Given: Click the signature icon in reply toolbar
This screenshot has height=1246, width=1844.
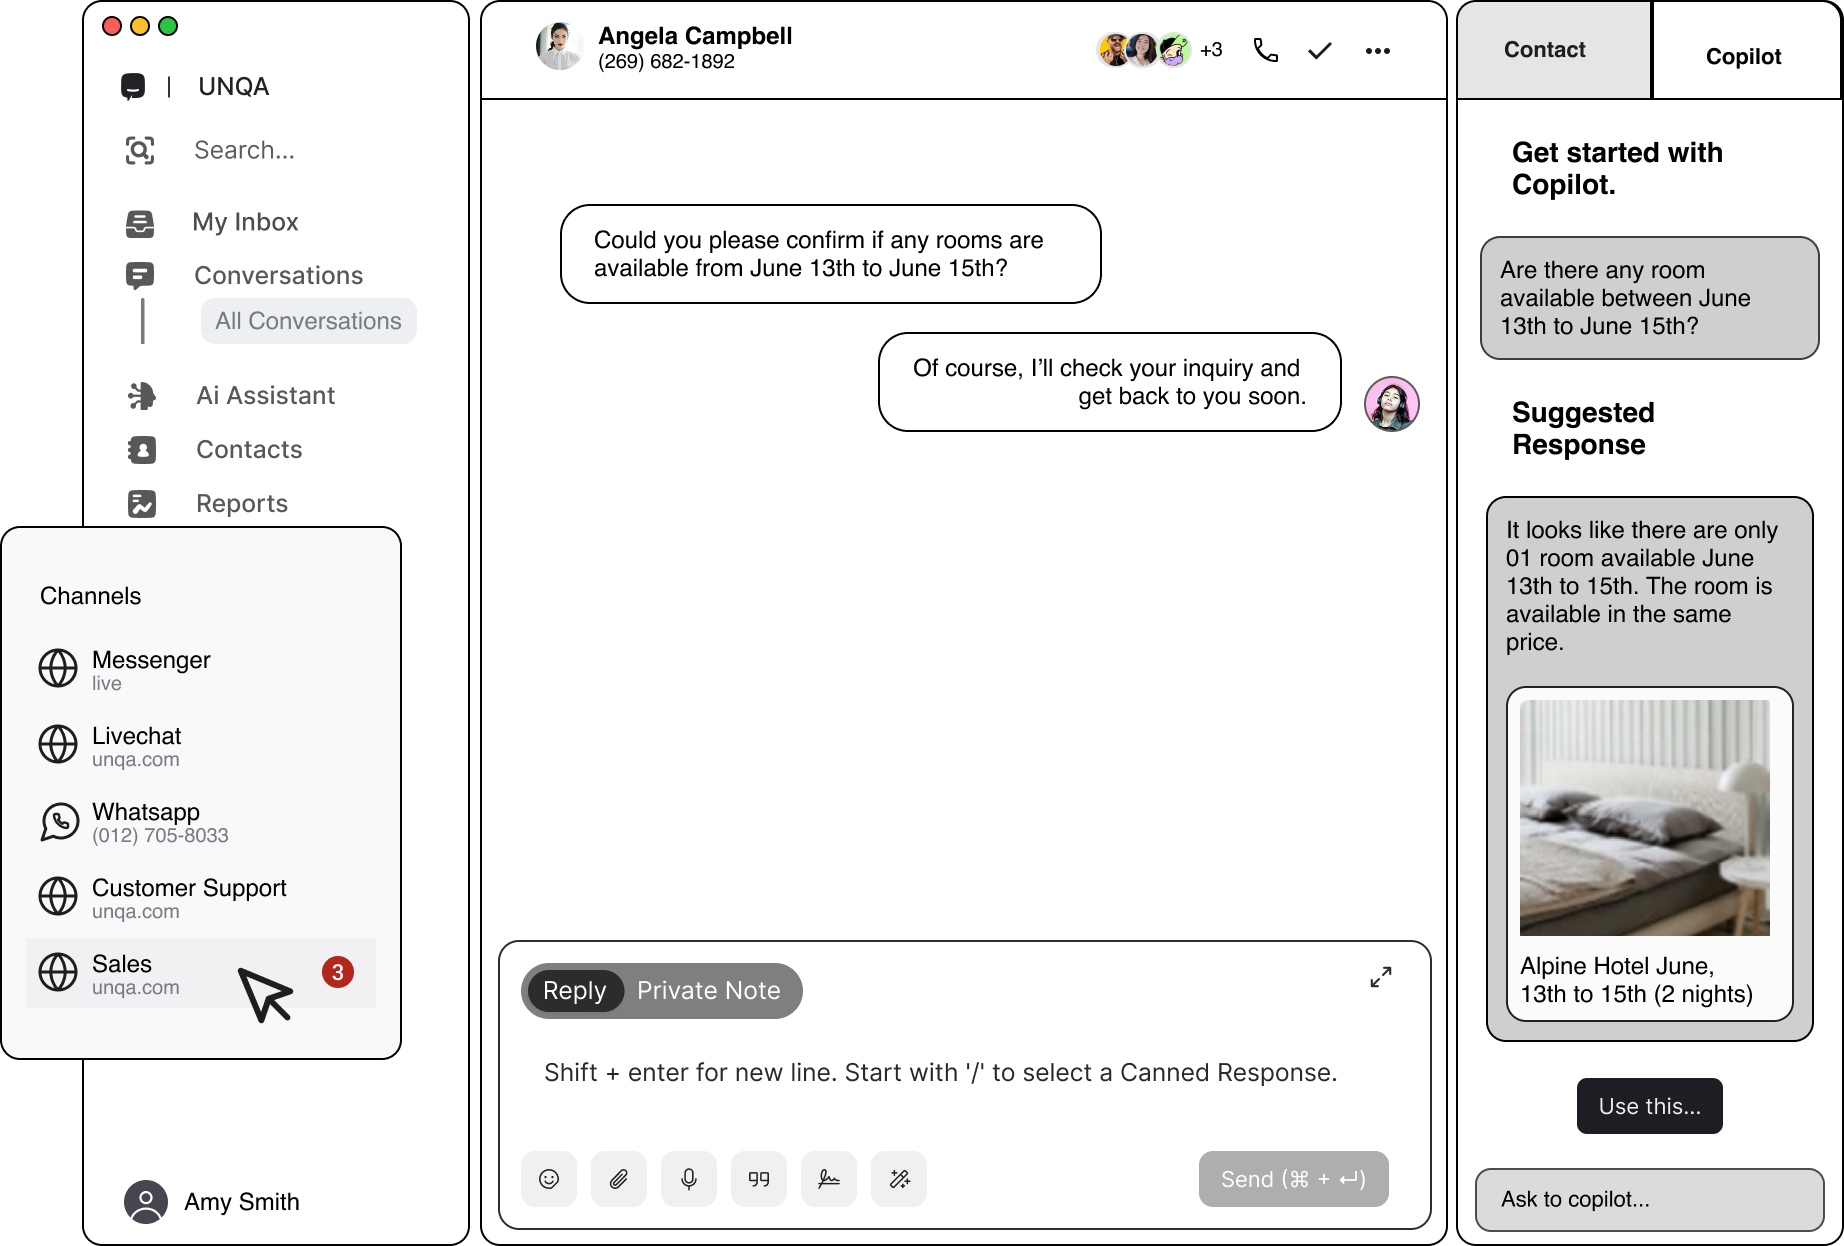Looking at the screenshot, I should (829, 1179).
